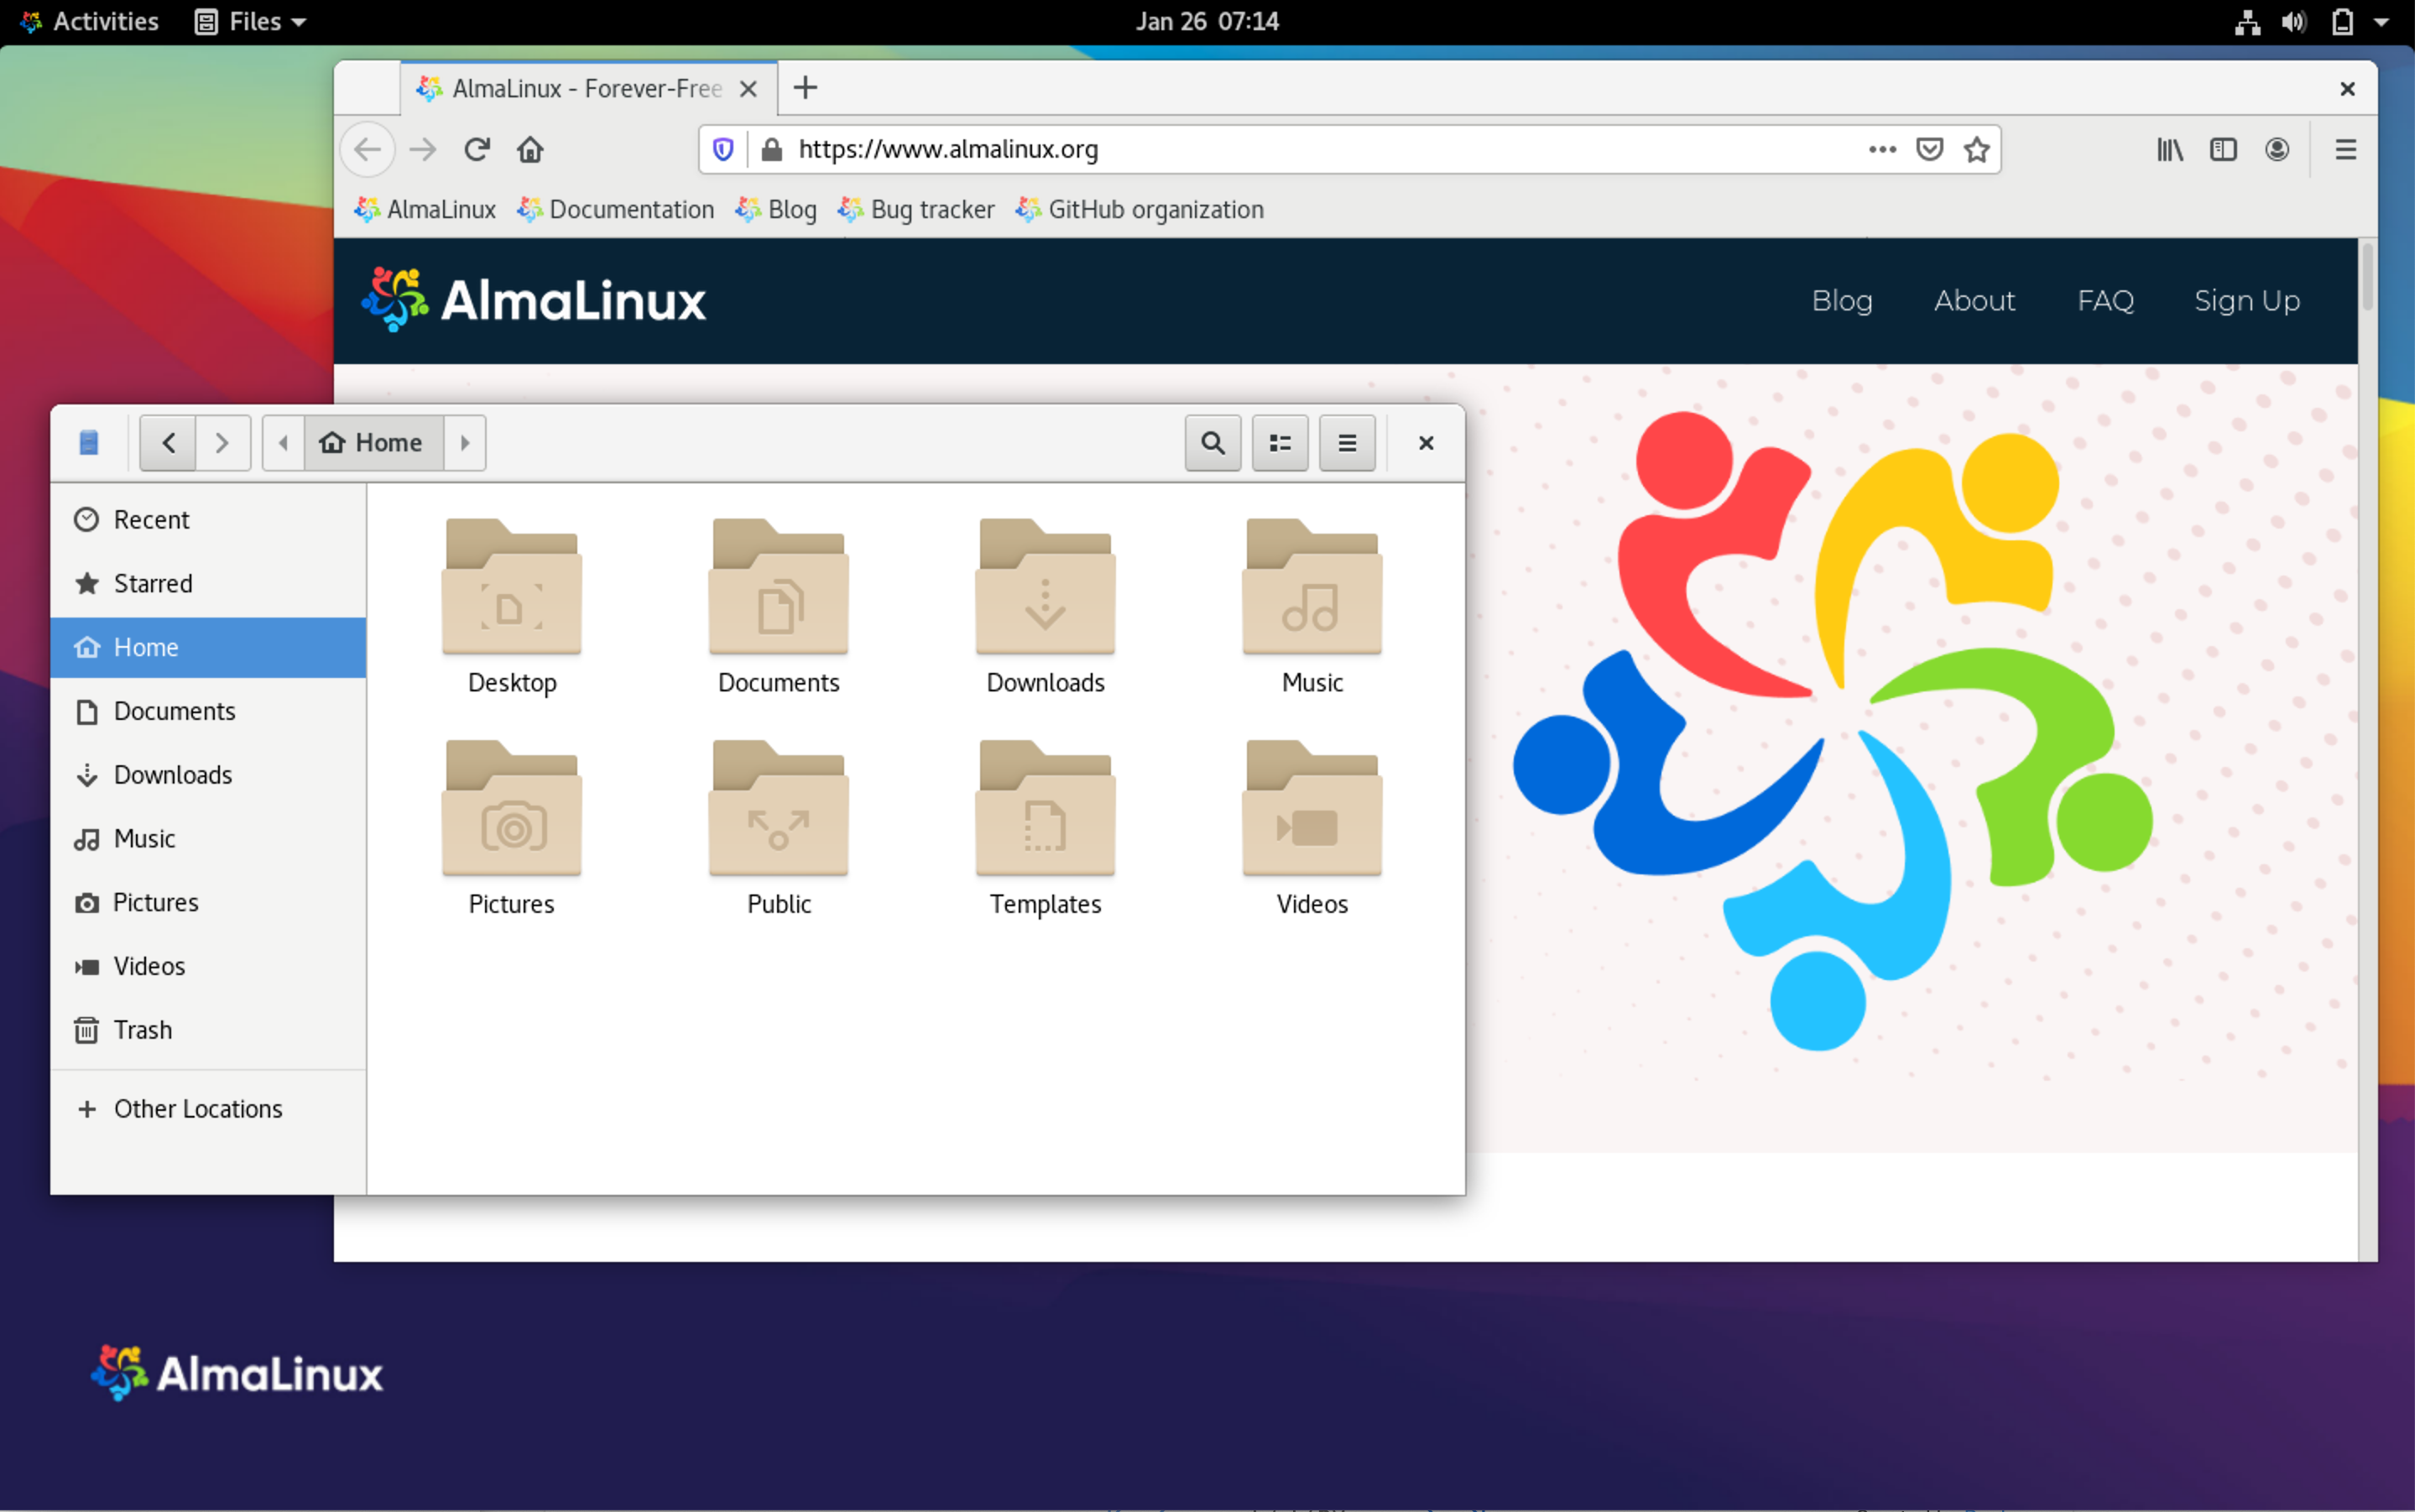2415x1512 pixels.
Task: Open About in the website navigation
Action: (x=1974, y=301)
